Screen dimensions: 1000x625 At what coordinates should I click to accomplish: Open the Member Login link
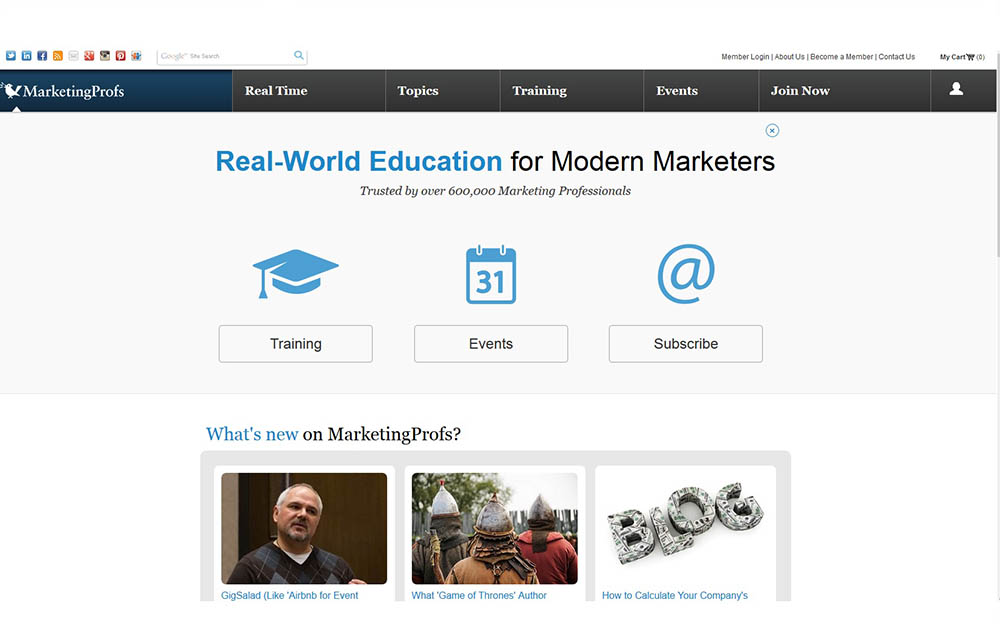(x=745, y=57)
